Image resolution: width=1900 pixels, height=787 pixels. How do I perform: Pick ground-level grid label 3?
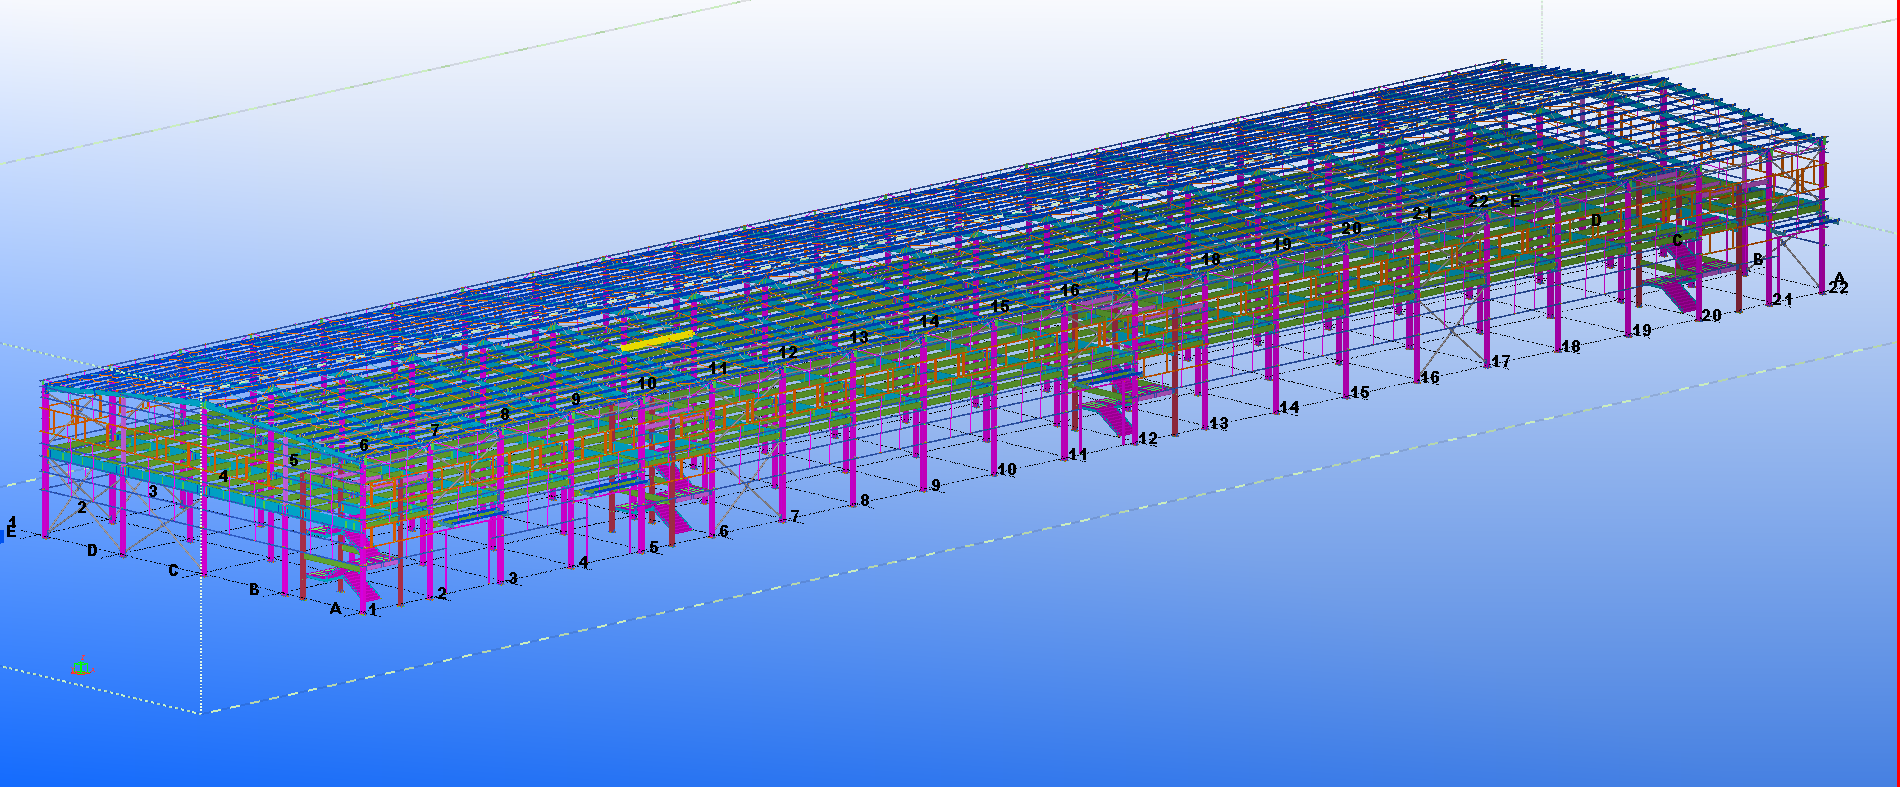pos(513,578)
